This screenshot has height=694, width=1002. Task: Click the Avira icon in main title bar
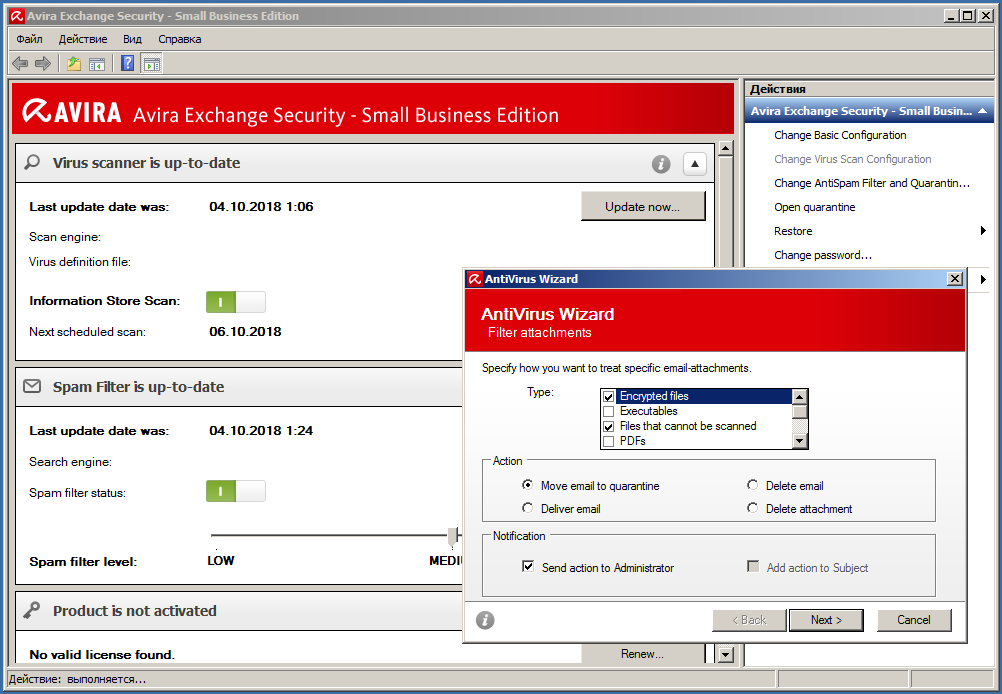click(x=17, y=16)
